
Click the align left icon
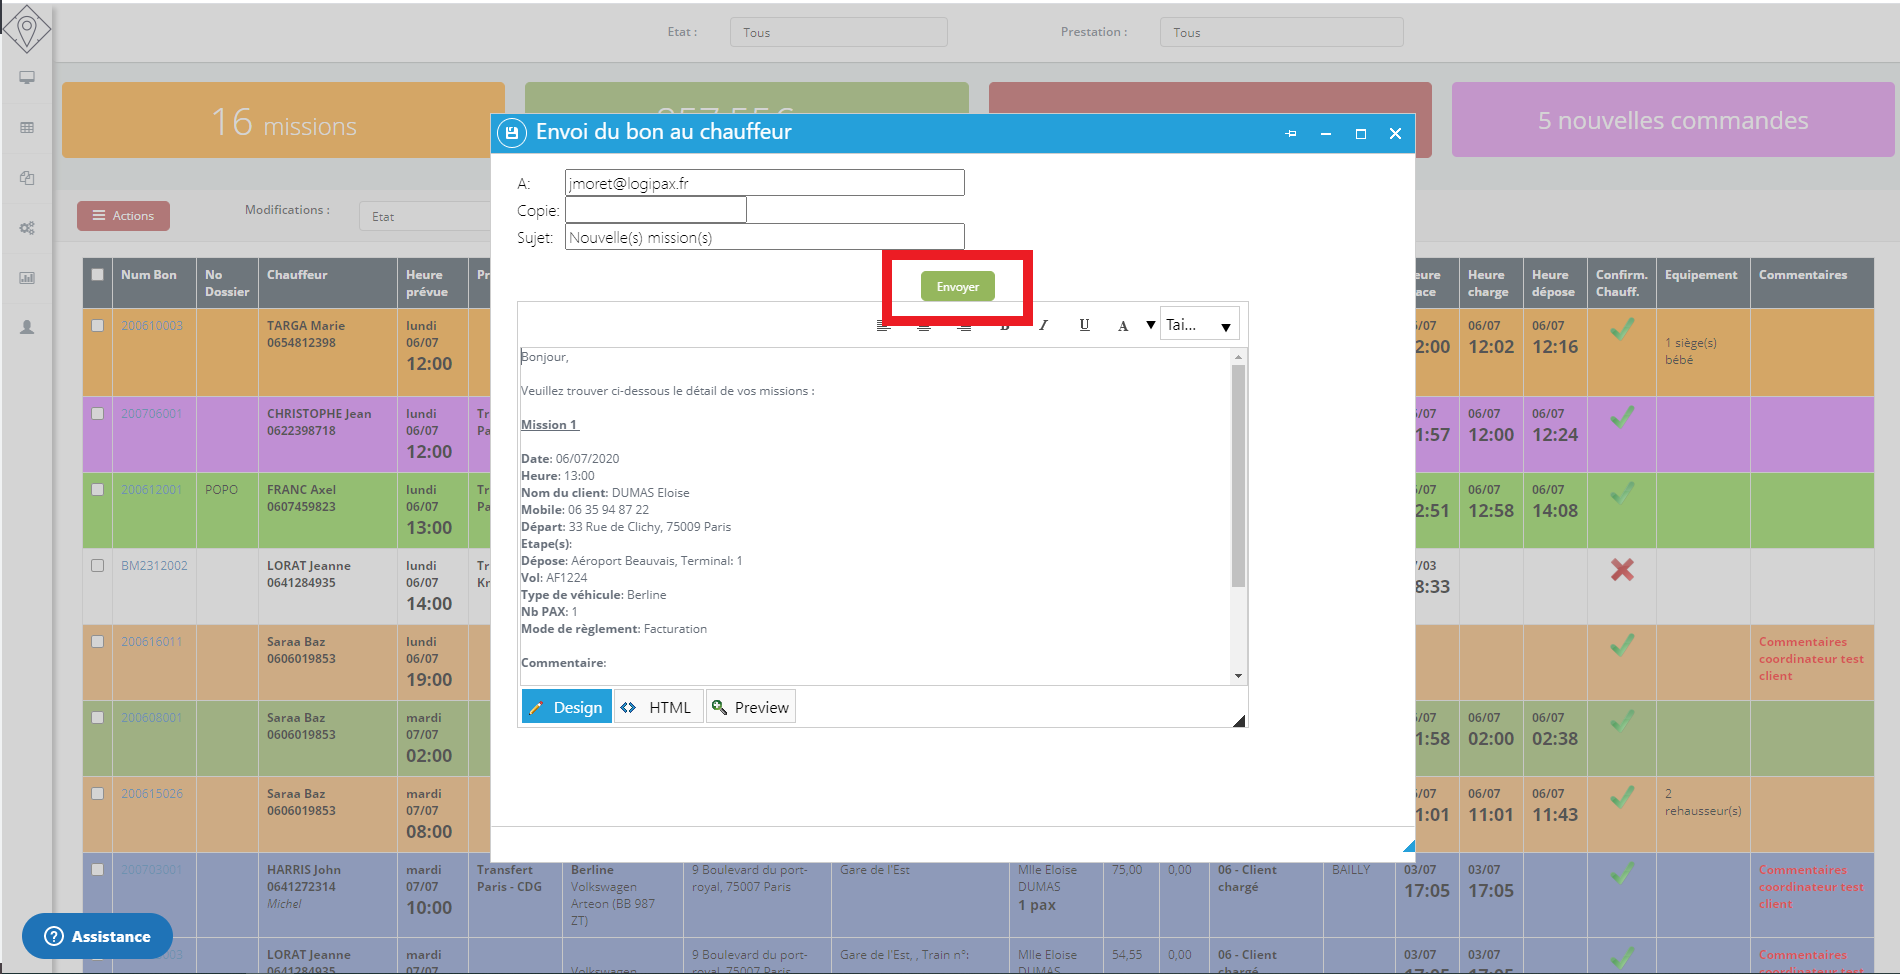pyautogui.click(x=883, y=326)
